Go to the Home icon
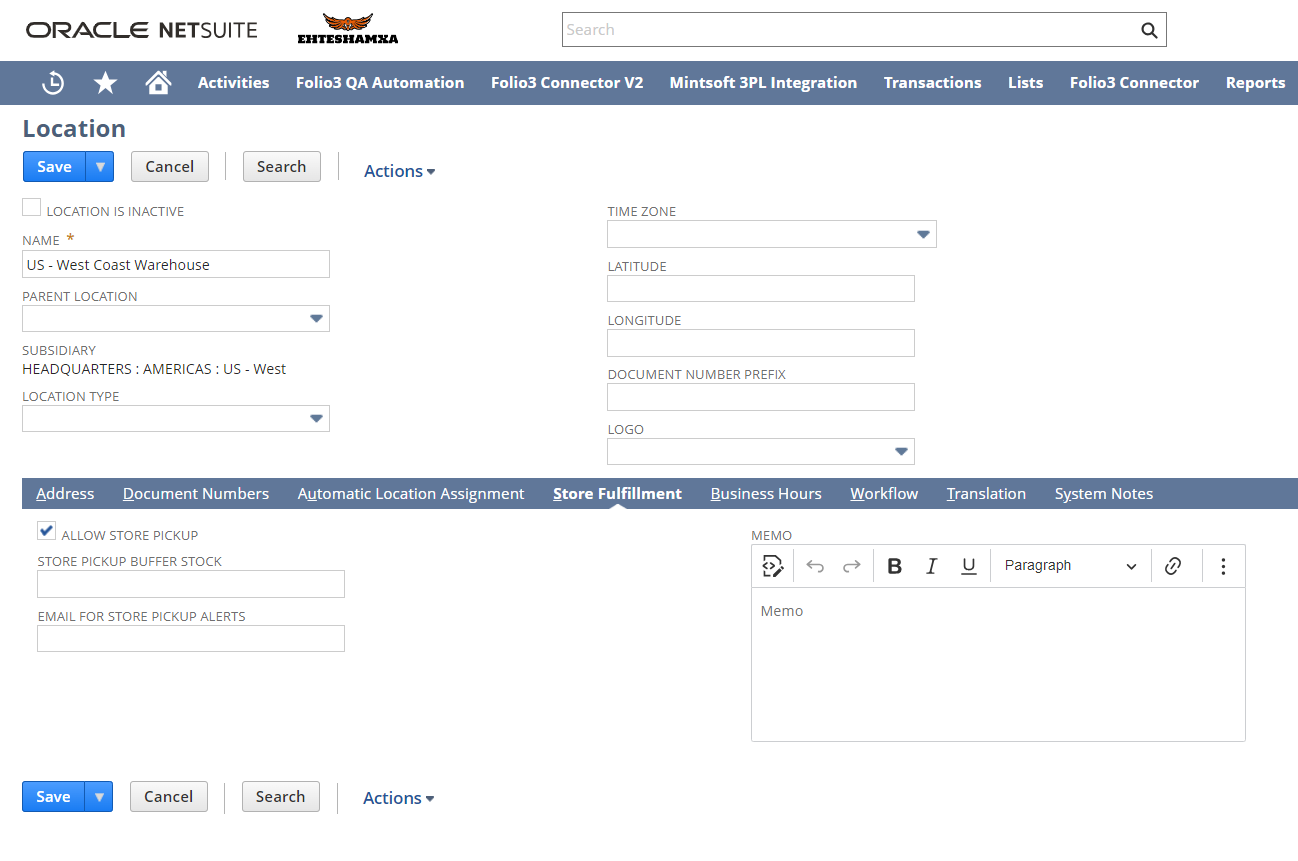 click(158, 83)
